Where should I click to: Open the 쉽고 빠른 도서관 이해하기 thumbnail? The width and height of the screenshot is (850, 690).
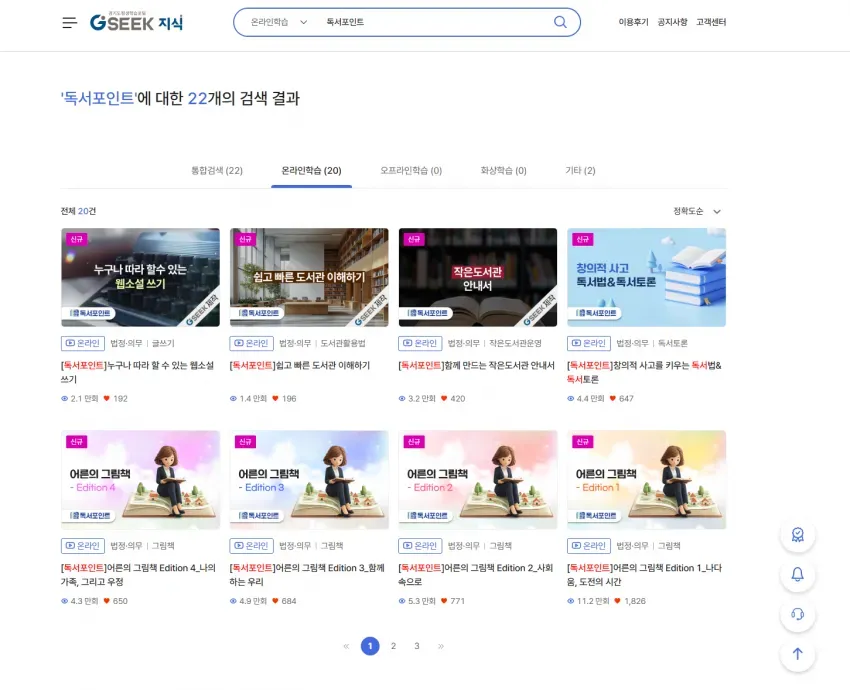coord(309,278)
